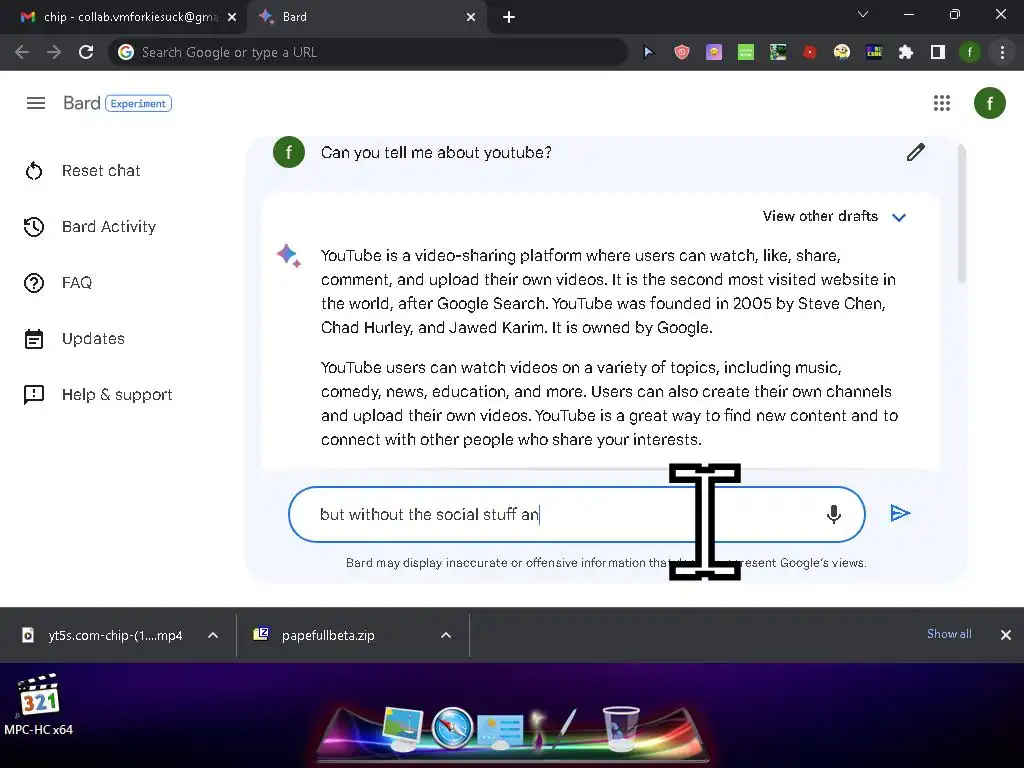Open the pen and candle dock icon
This screenshot has height=768, width=1024.
point(554,728)
